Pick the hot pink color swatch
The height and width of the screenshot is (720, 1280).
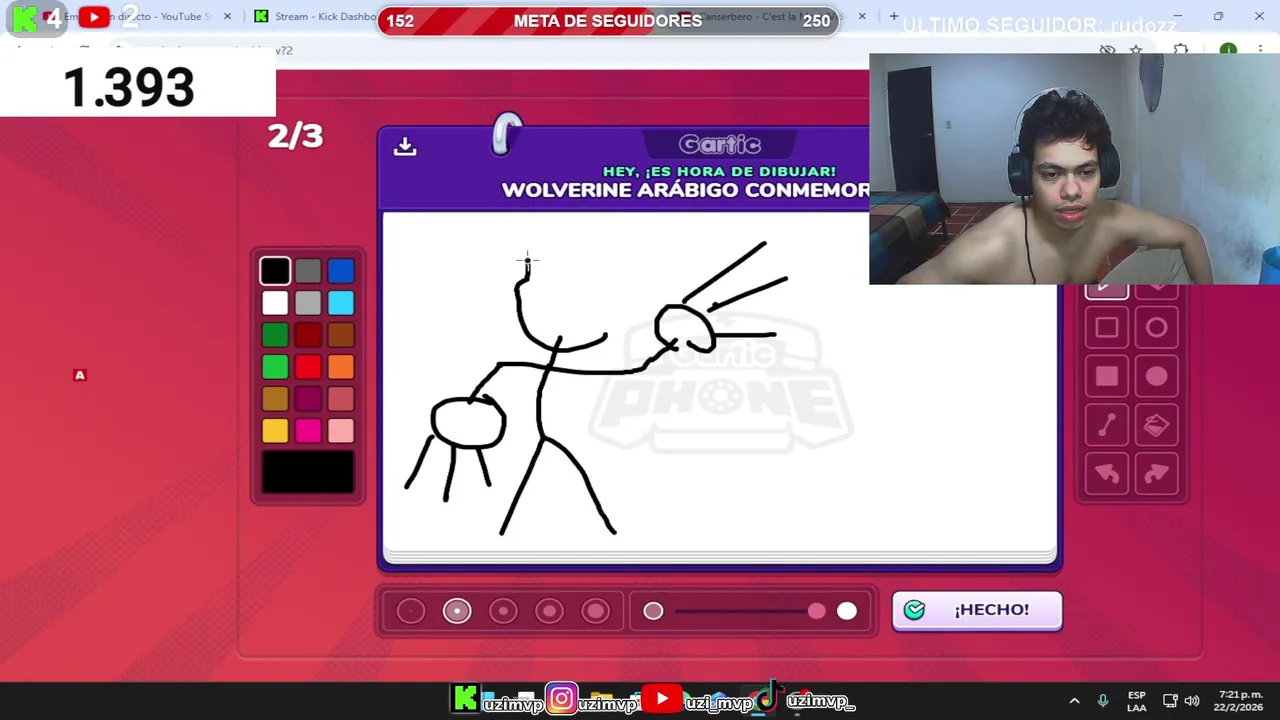click(x=308, y=431)
